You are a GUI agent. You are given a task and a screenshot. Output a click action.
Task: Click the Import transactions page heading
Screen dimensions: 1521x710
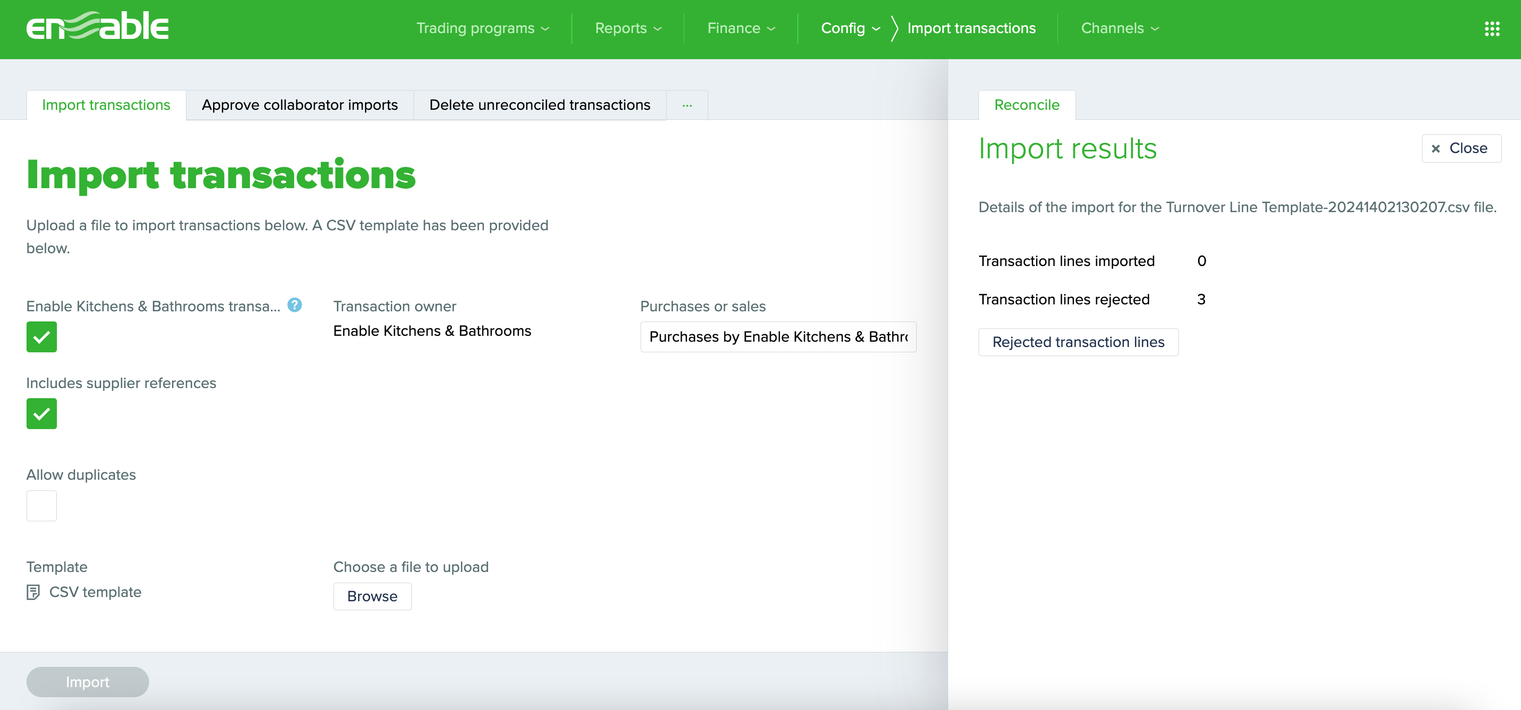pos(221,175)
